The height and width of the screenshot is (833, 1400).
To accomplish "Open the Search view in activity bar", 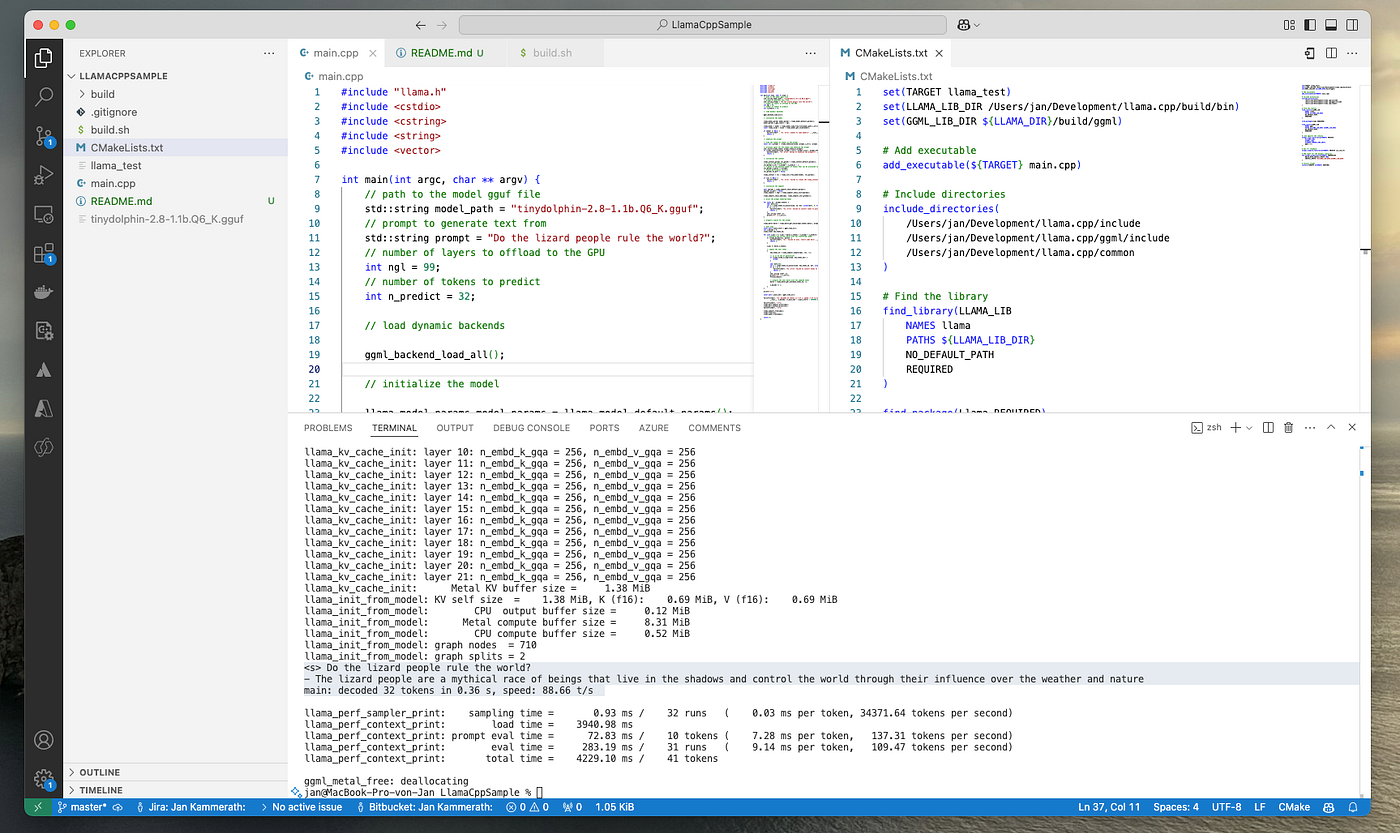I will [x=43, y=97].
